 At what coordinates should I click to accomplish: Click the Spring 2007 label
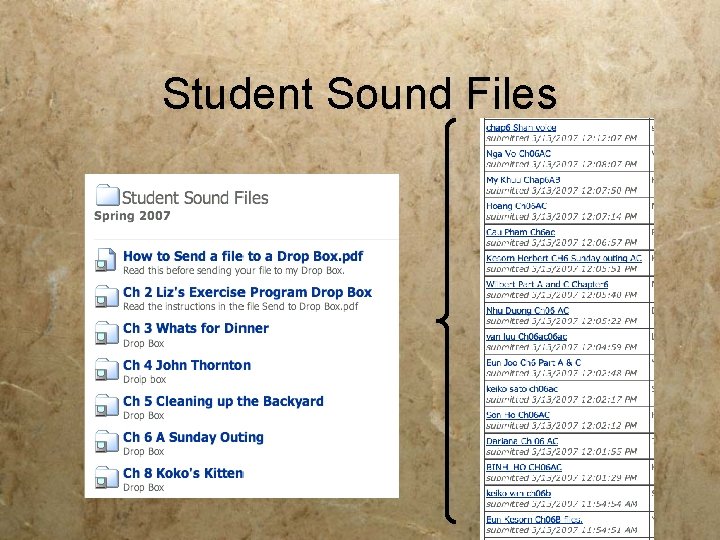[132, 216]
